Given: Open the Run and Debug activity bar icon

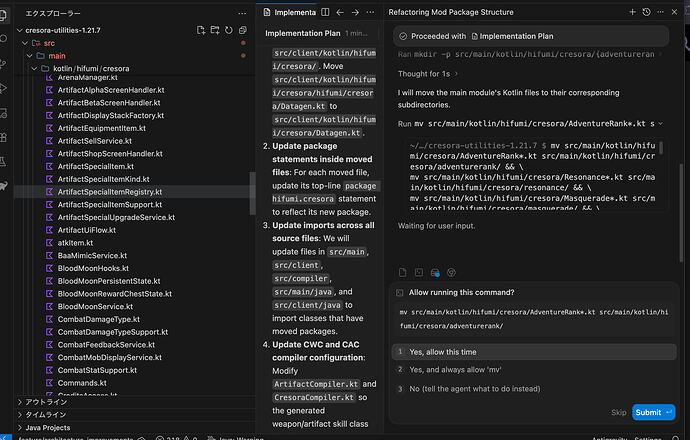Looking at the screenshot, I should 3,88.
